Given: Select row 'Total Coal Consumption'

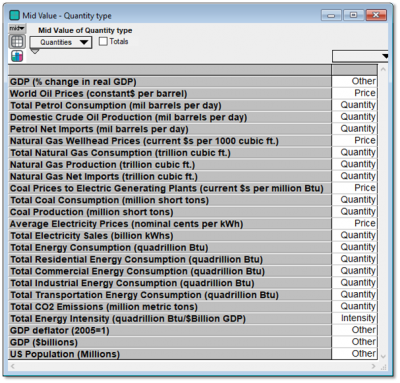Looking at the screenshot, I should point(170,200).
